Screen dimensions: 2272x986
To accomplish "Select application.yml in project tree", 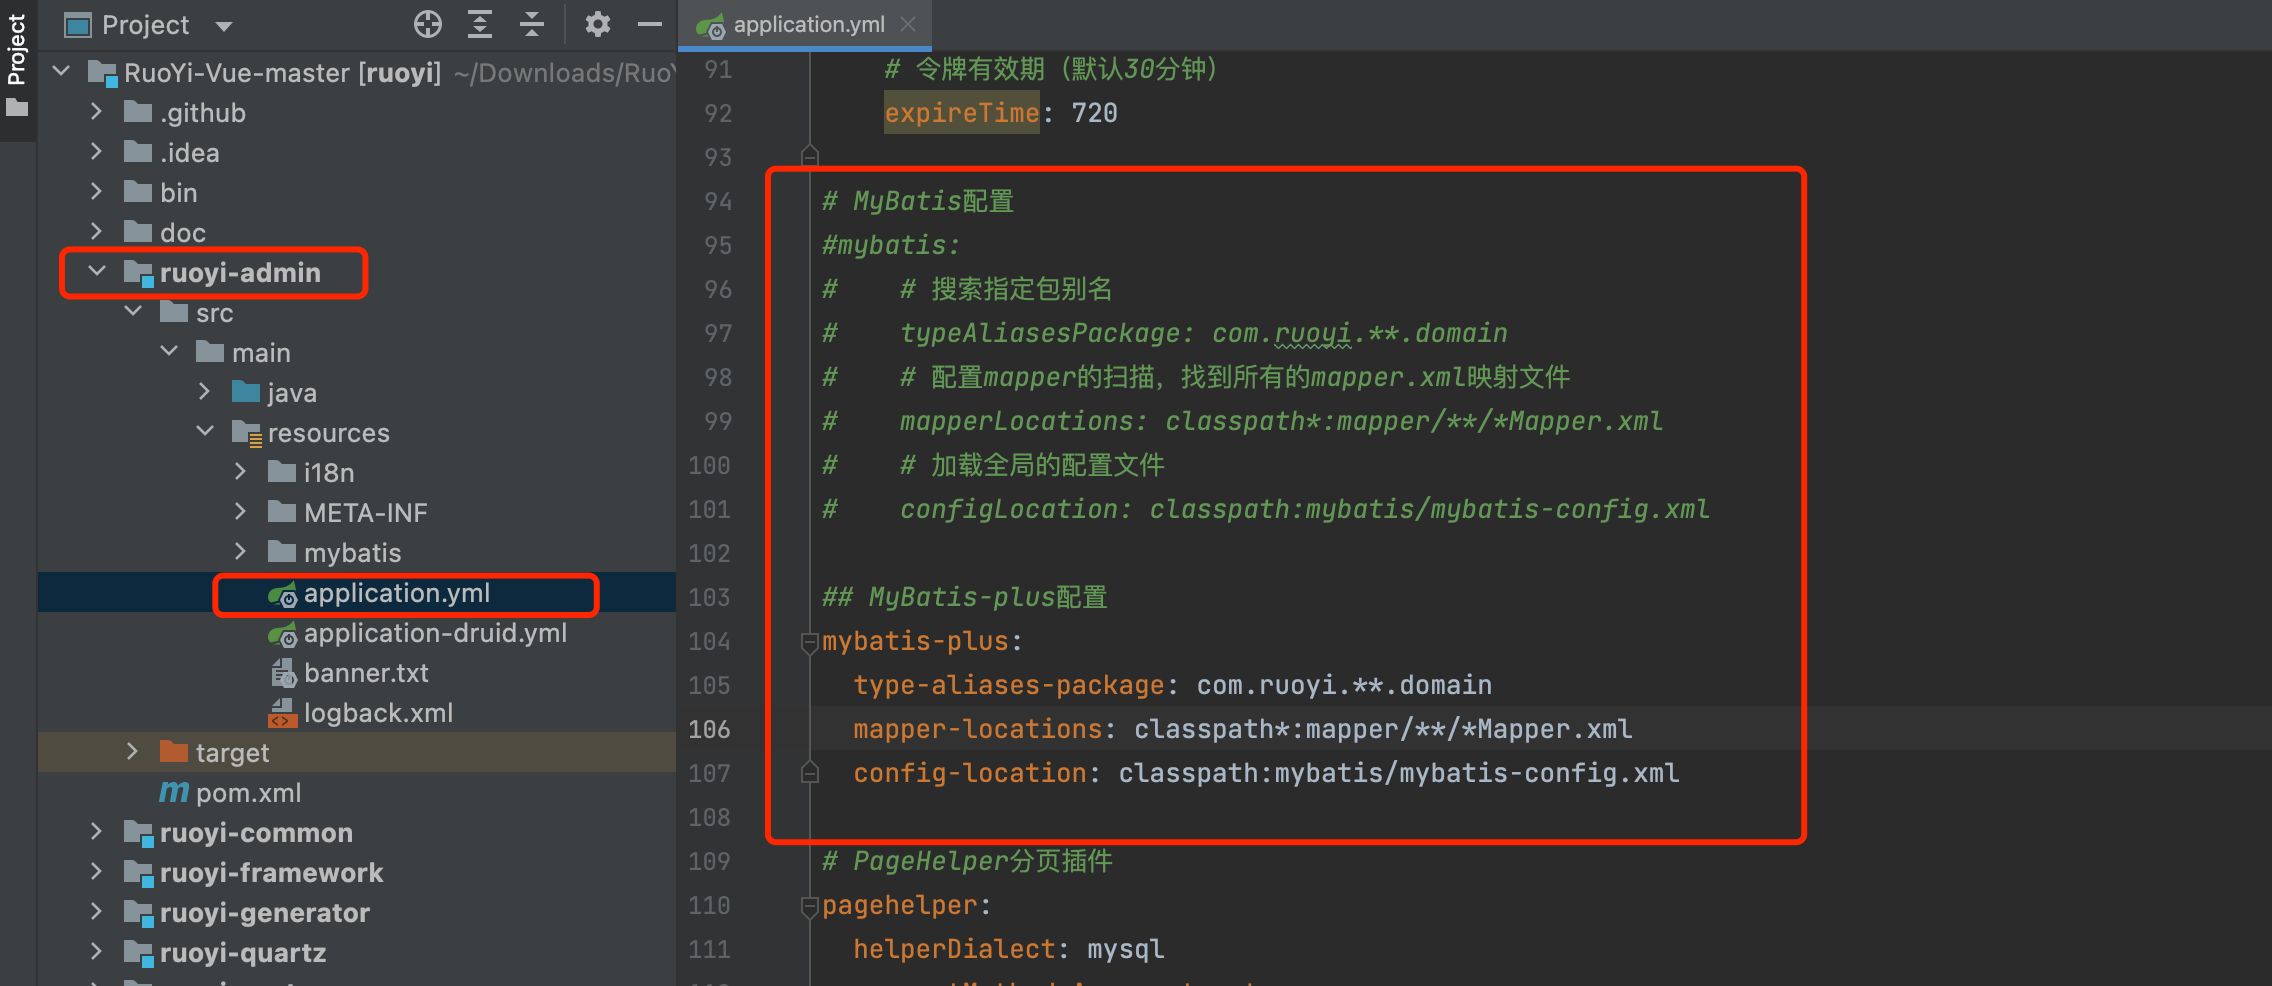I will click(357, 593).
